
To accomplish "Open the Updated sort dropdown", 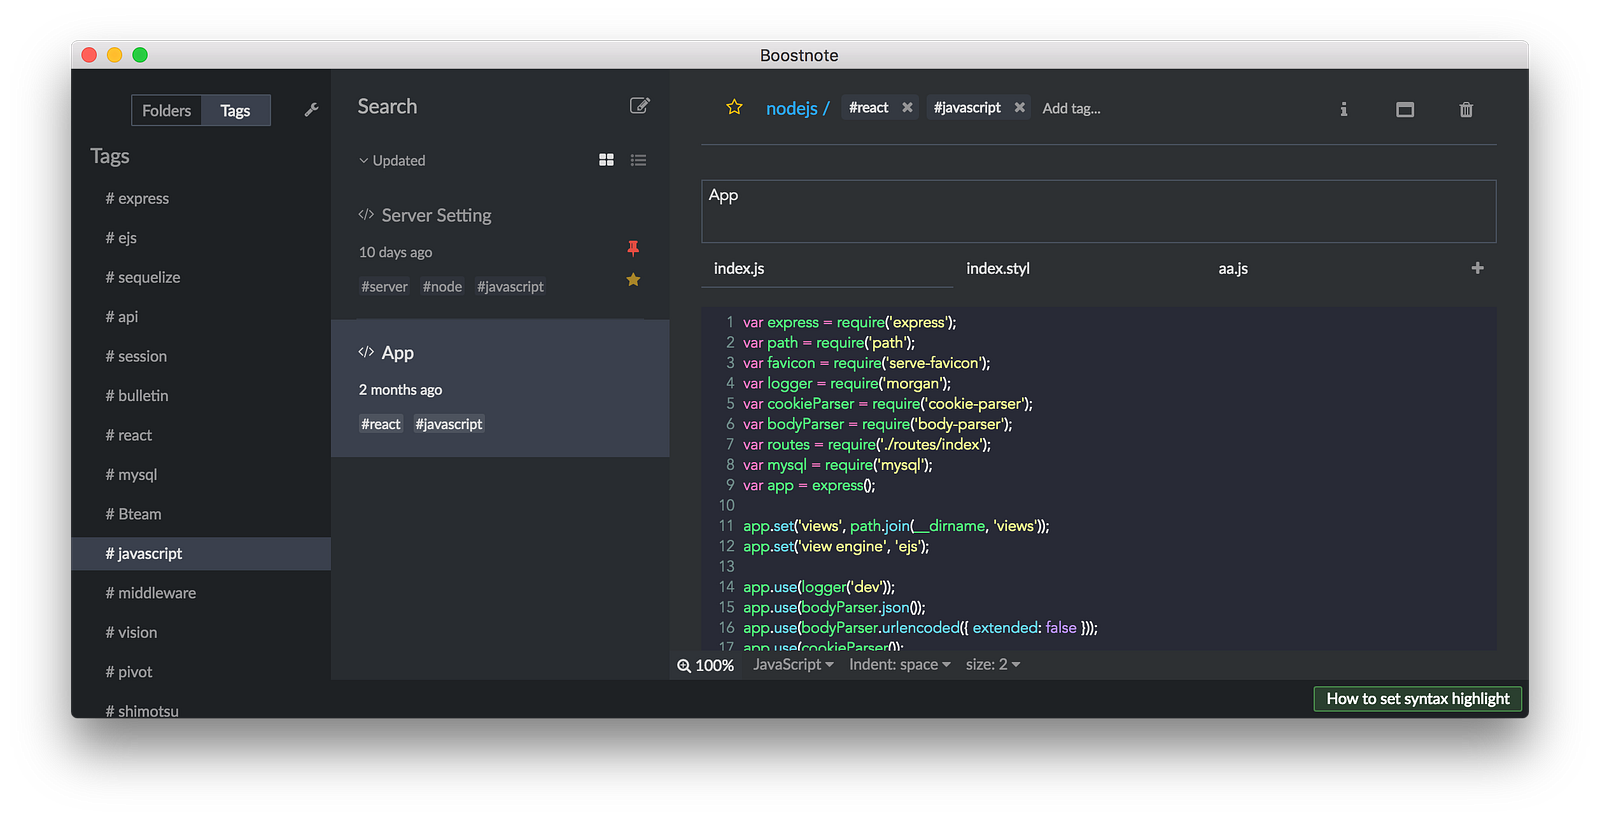I will [392, 160].
